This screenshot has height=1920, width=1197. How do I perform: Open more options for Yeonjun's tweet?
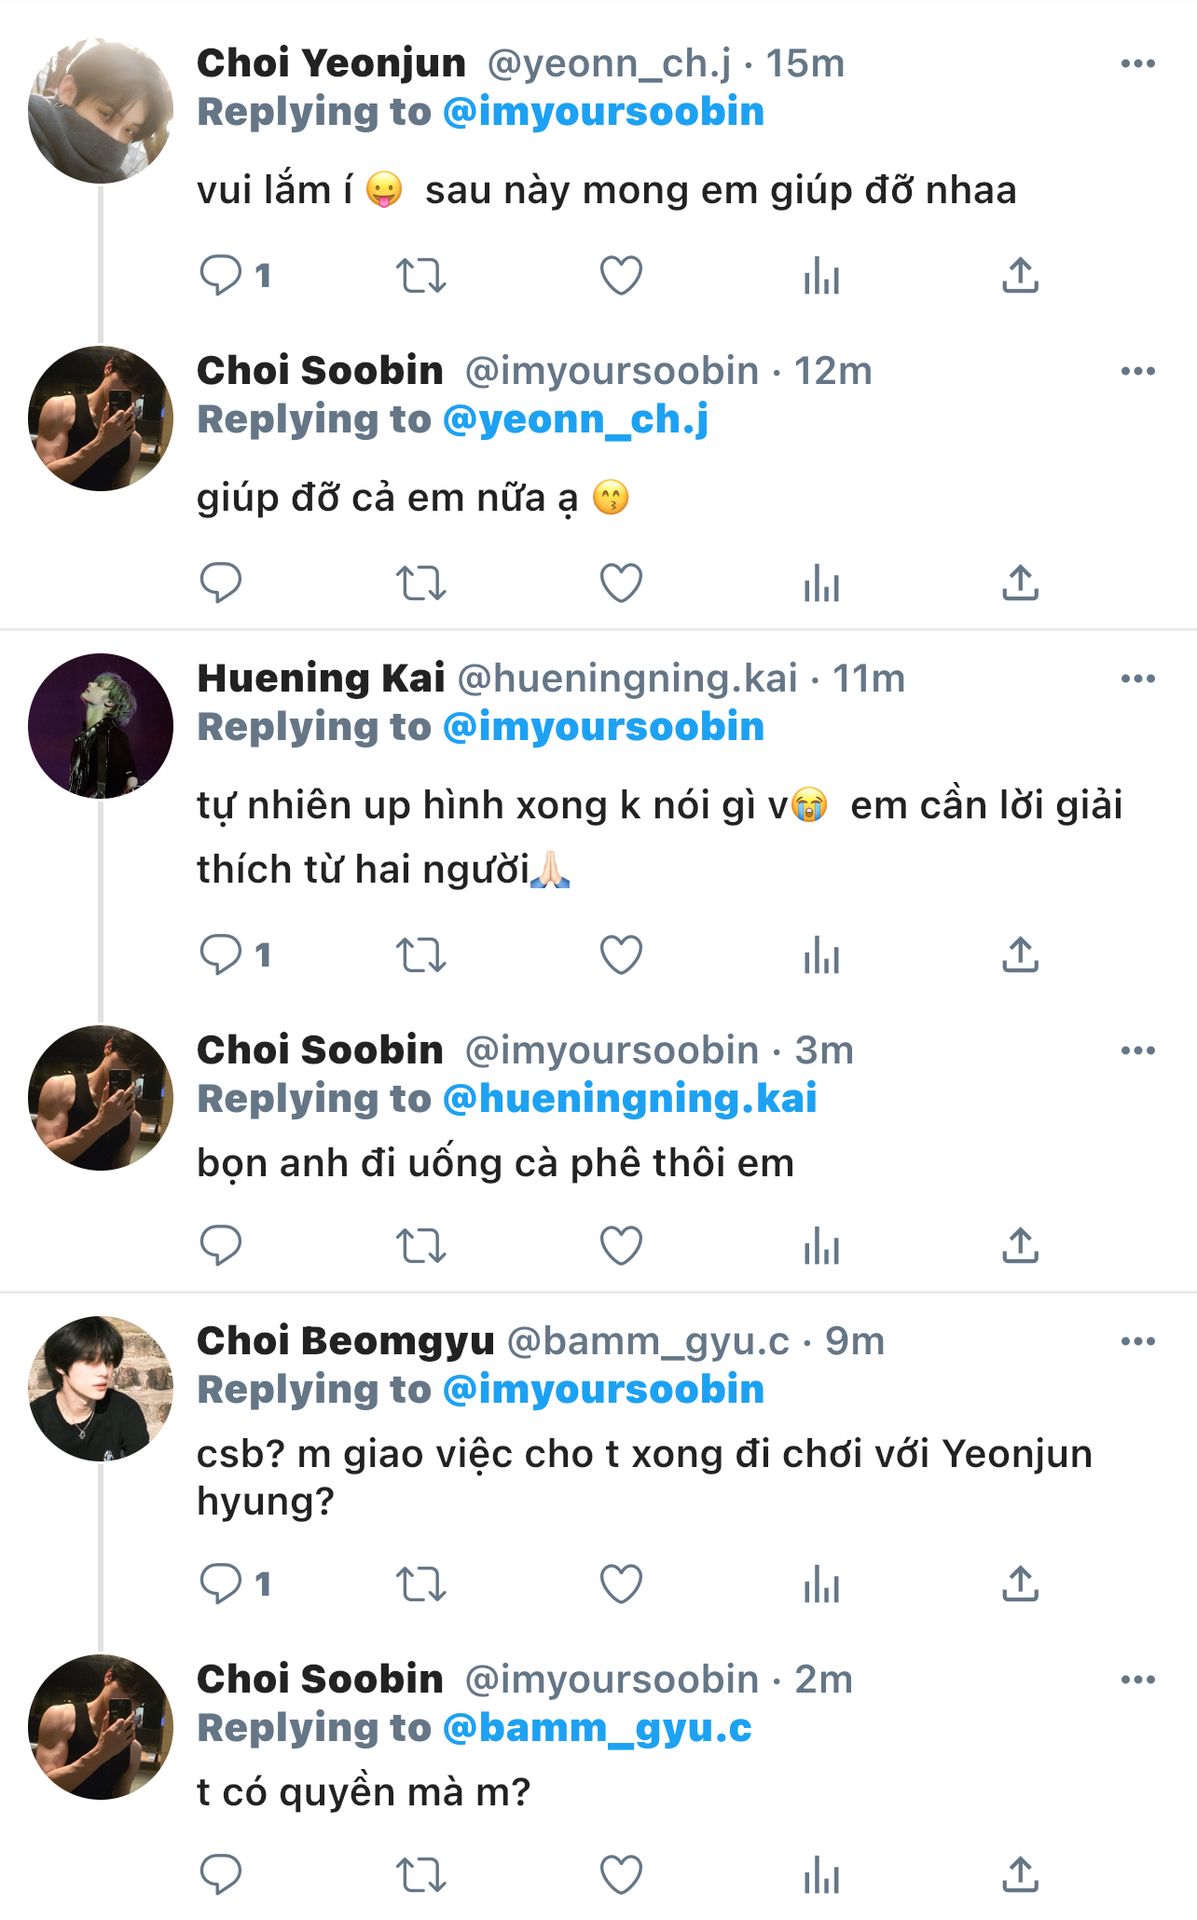pos(1138,64)
